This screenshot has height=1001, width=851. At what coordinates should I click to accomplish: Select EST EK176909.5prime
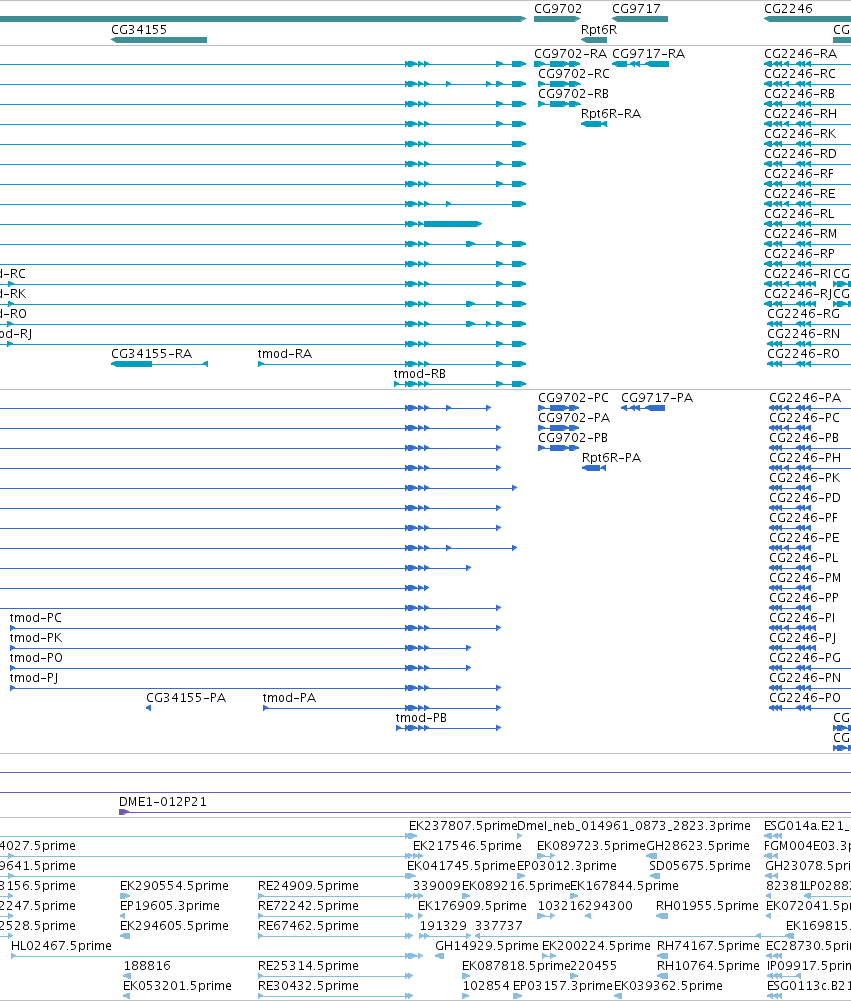(472, 907)
